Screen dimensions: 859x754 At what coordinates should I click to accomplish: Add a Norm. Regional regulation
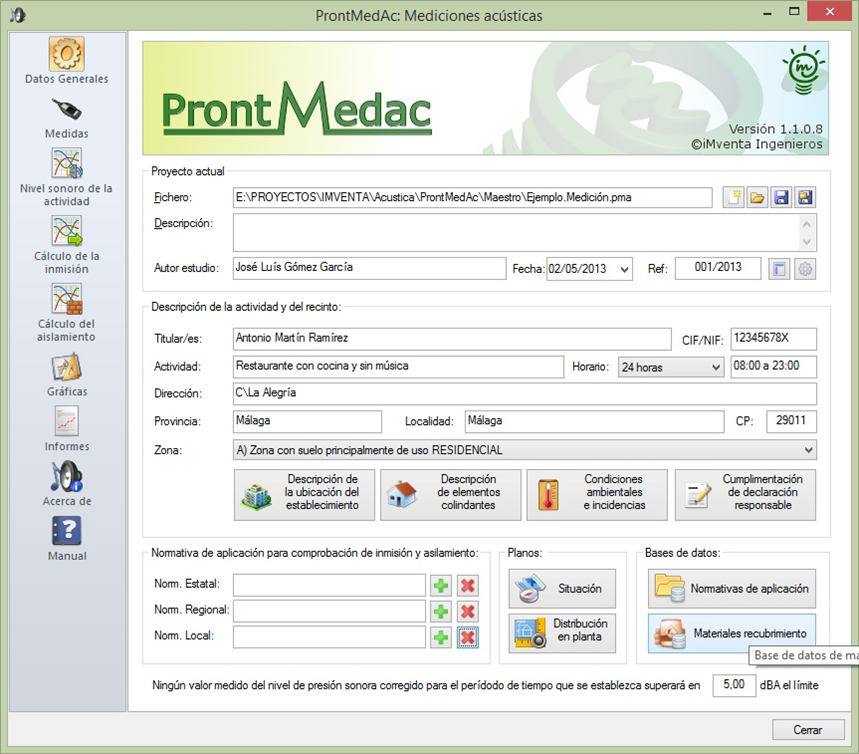point(440,612)
